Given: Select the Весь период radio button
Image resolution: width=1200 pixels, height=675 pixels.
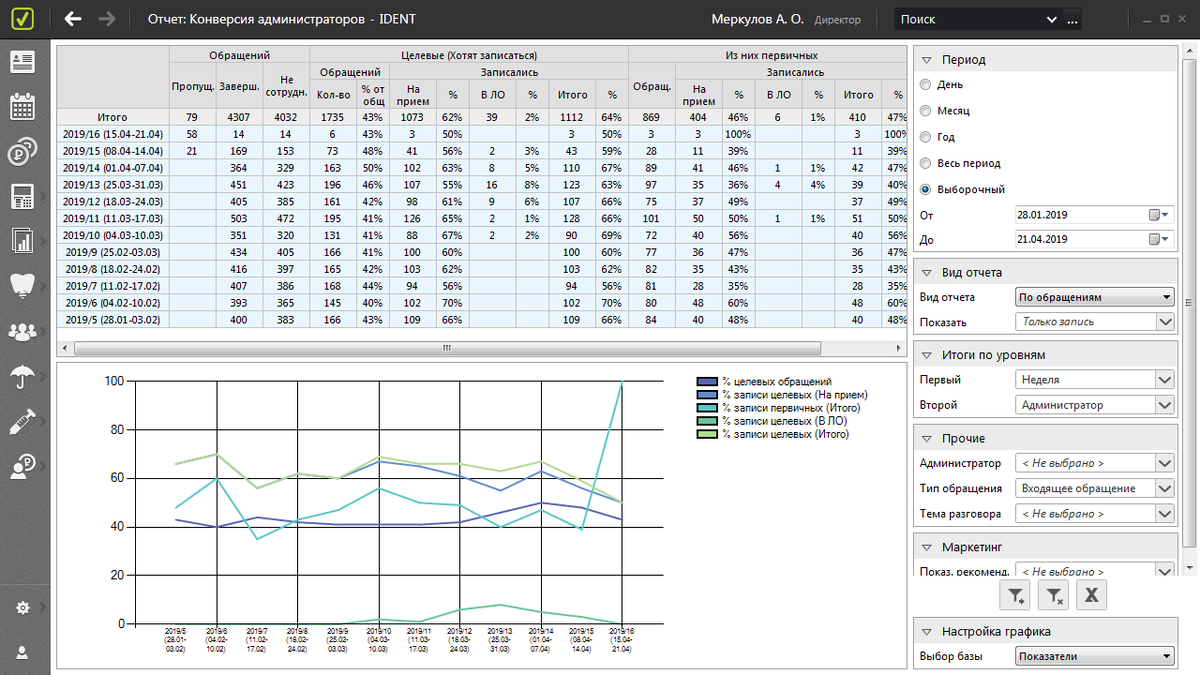Looking at the screenshot, I should (x=925, y=163).
